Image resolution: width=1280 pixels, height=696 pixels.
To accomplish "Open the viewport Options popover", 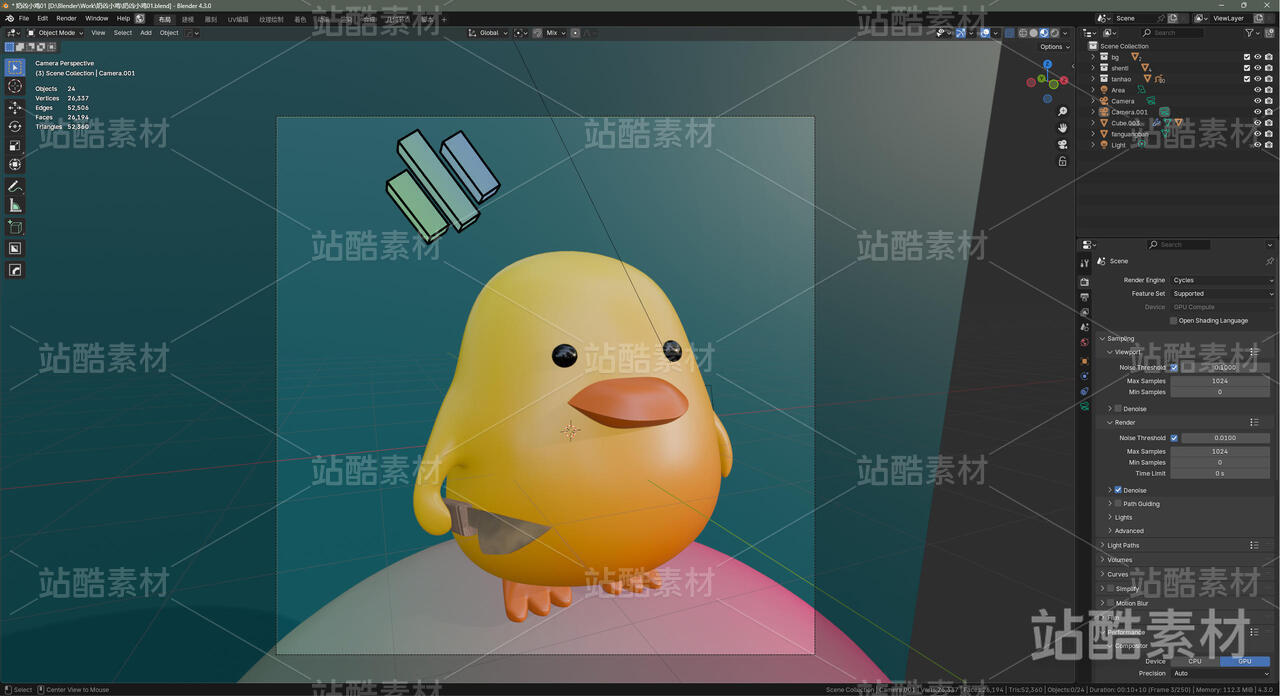I will pyautogui.click(x=1054, y=47).
